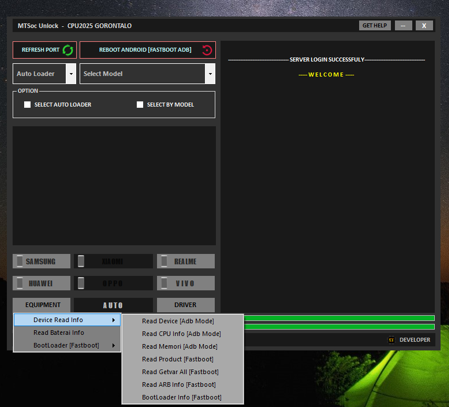
Task: Select the Xiaomi brand toggle button
Action: [113, 261]
